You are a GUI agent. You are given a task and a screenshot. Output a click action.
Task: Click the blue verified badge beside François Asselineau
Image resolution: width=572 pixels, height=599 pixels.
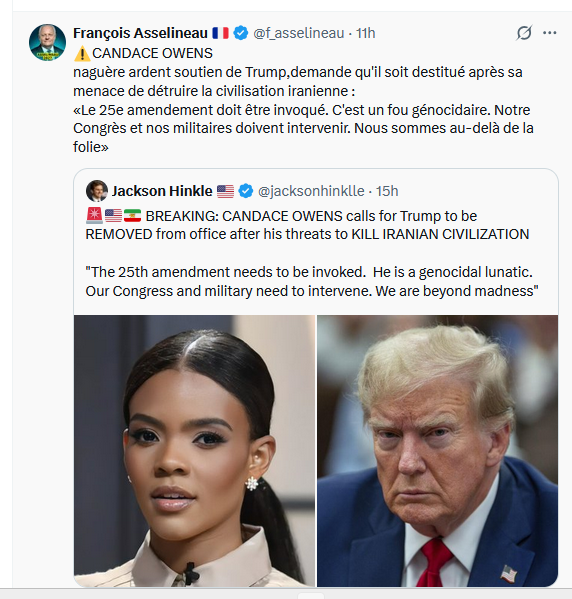(x=241, y=33)
